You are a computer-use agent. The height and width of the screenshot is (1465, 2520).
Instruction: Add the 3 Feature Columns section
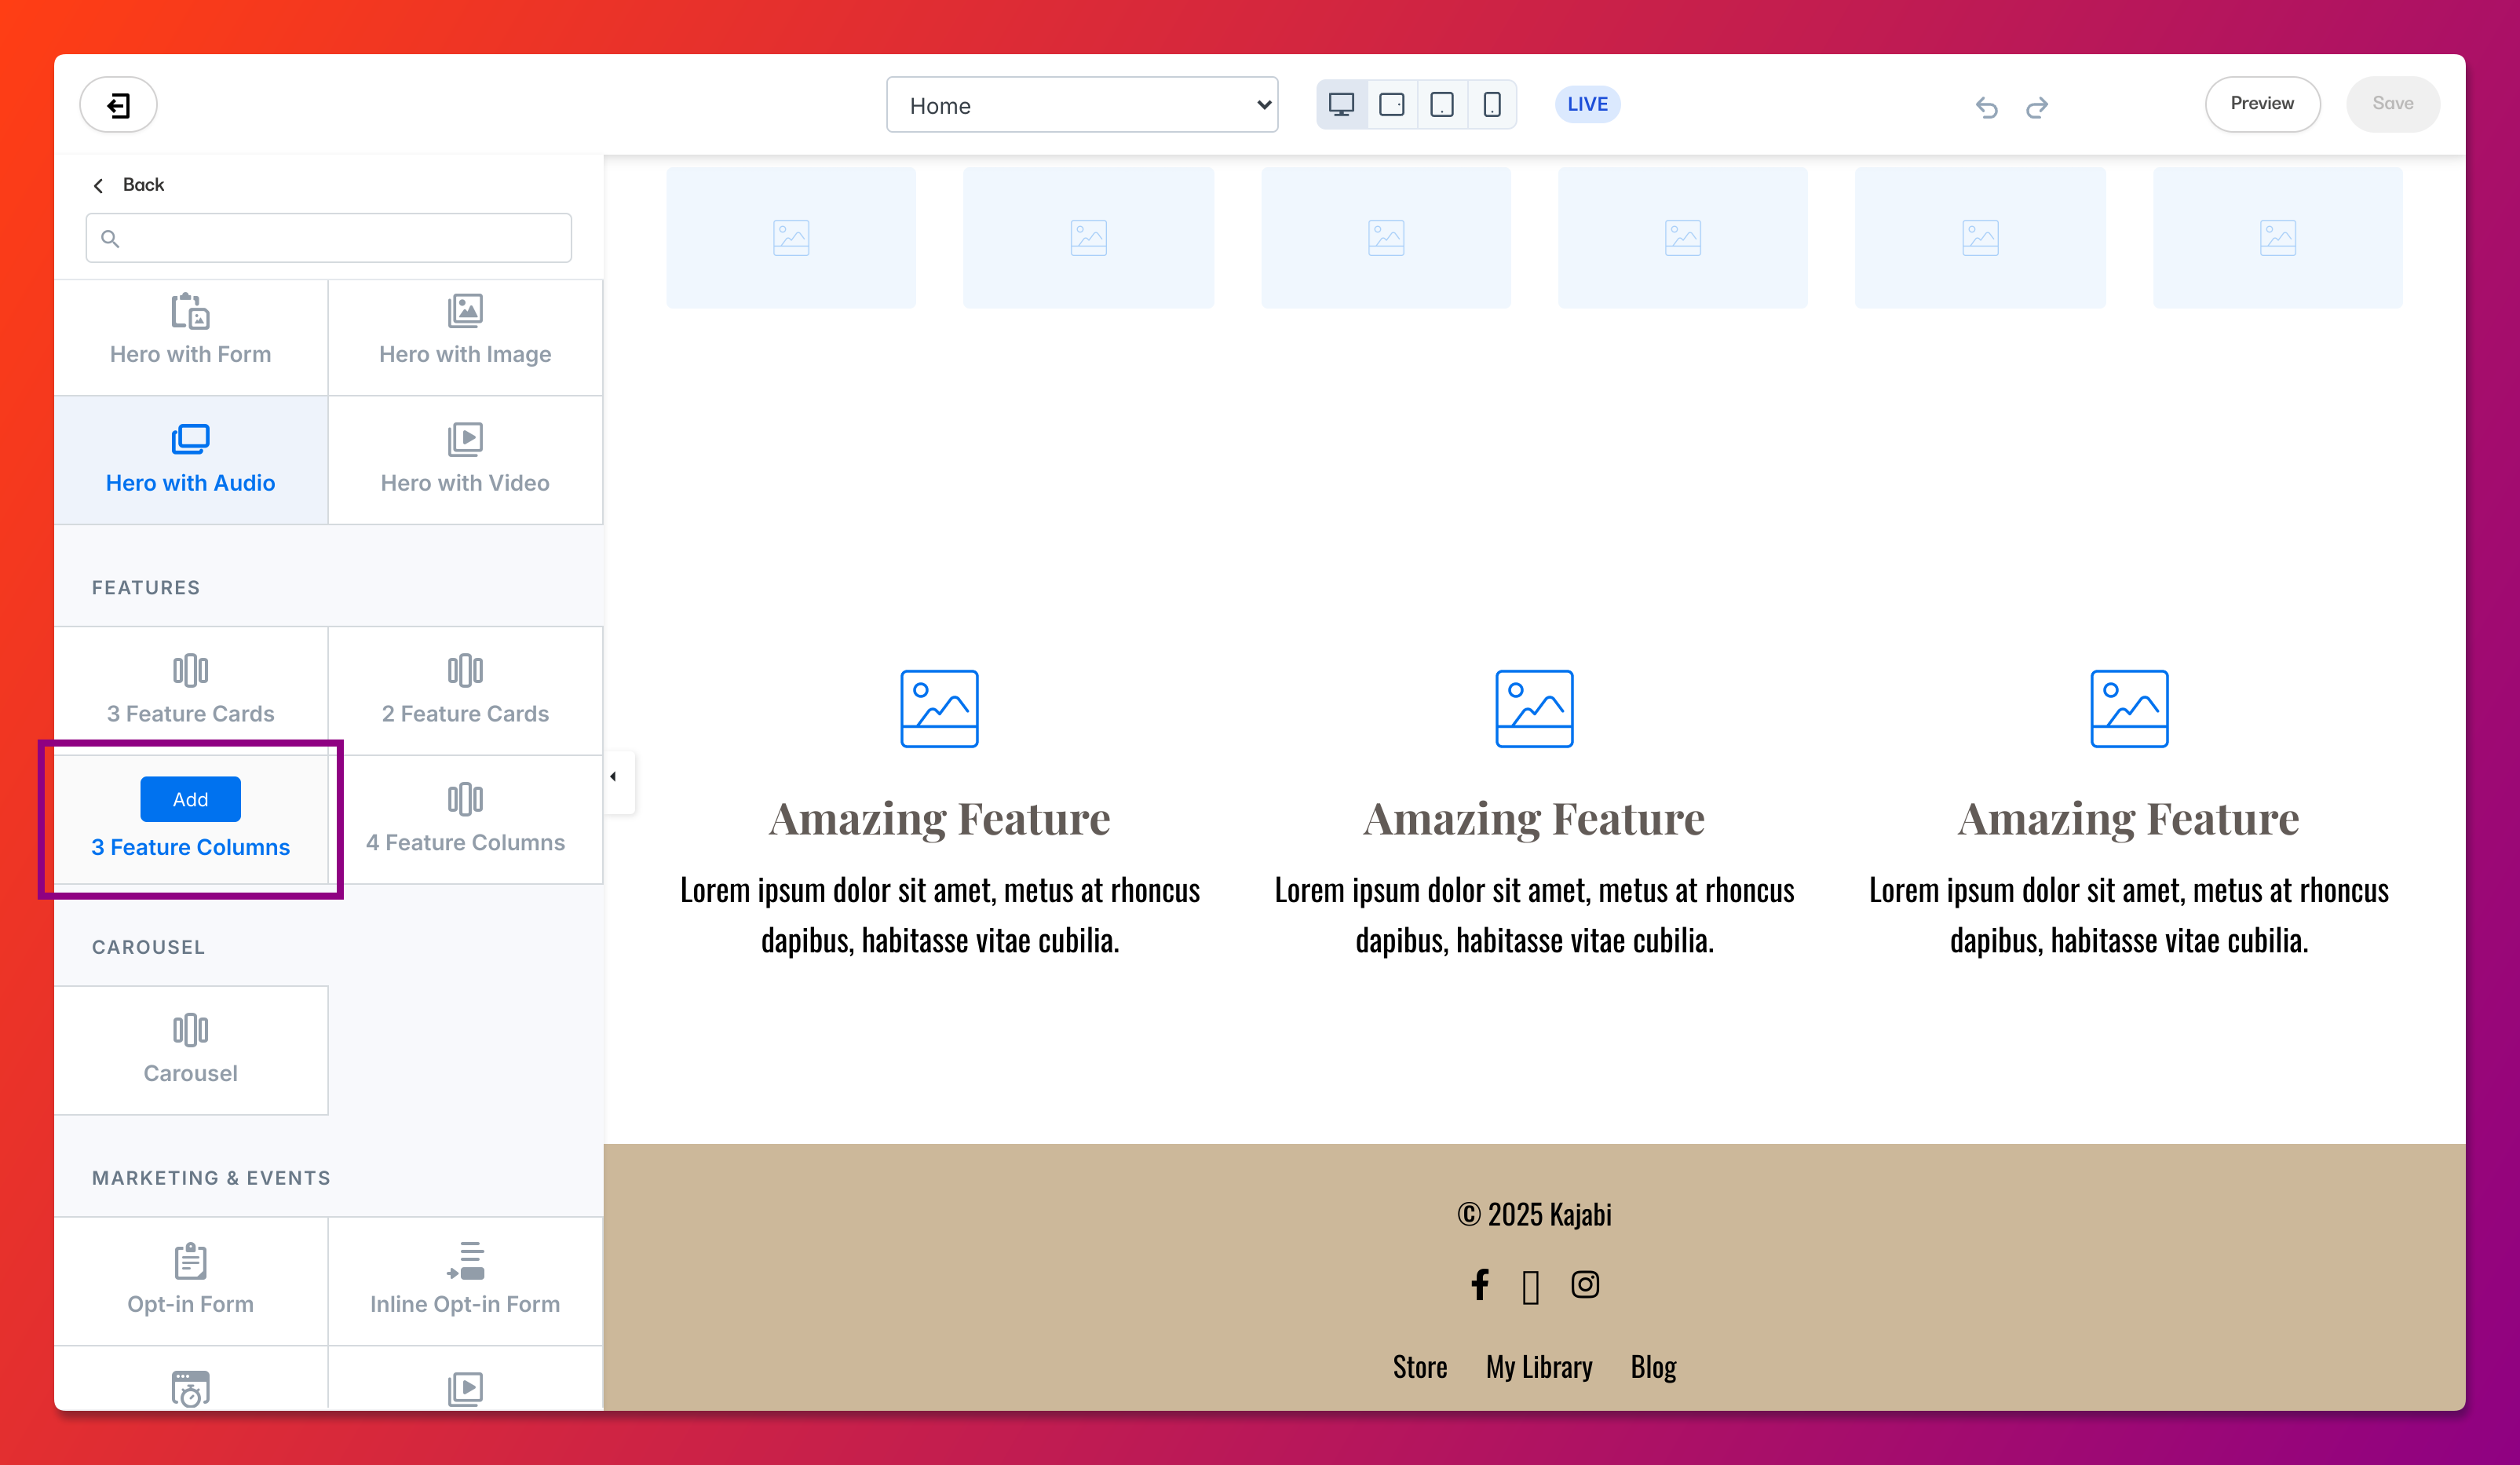pyautogui.click(x=190, y=799)
